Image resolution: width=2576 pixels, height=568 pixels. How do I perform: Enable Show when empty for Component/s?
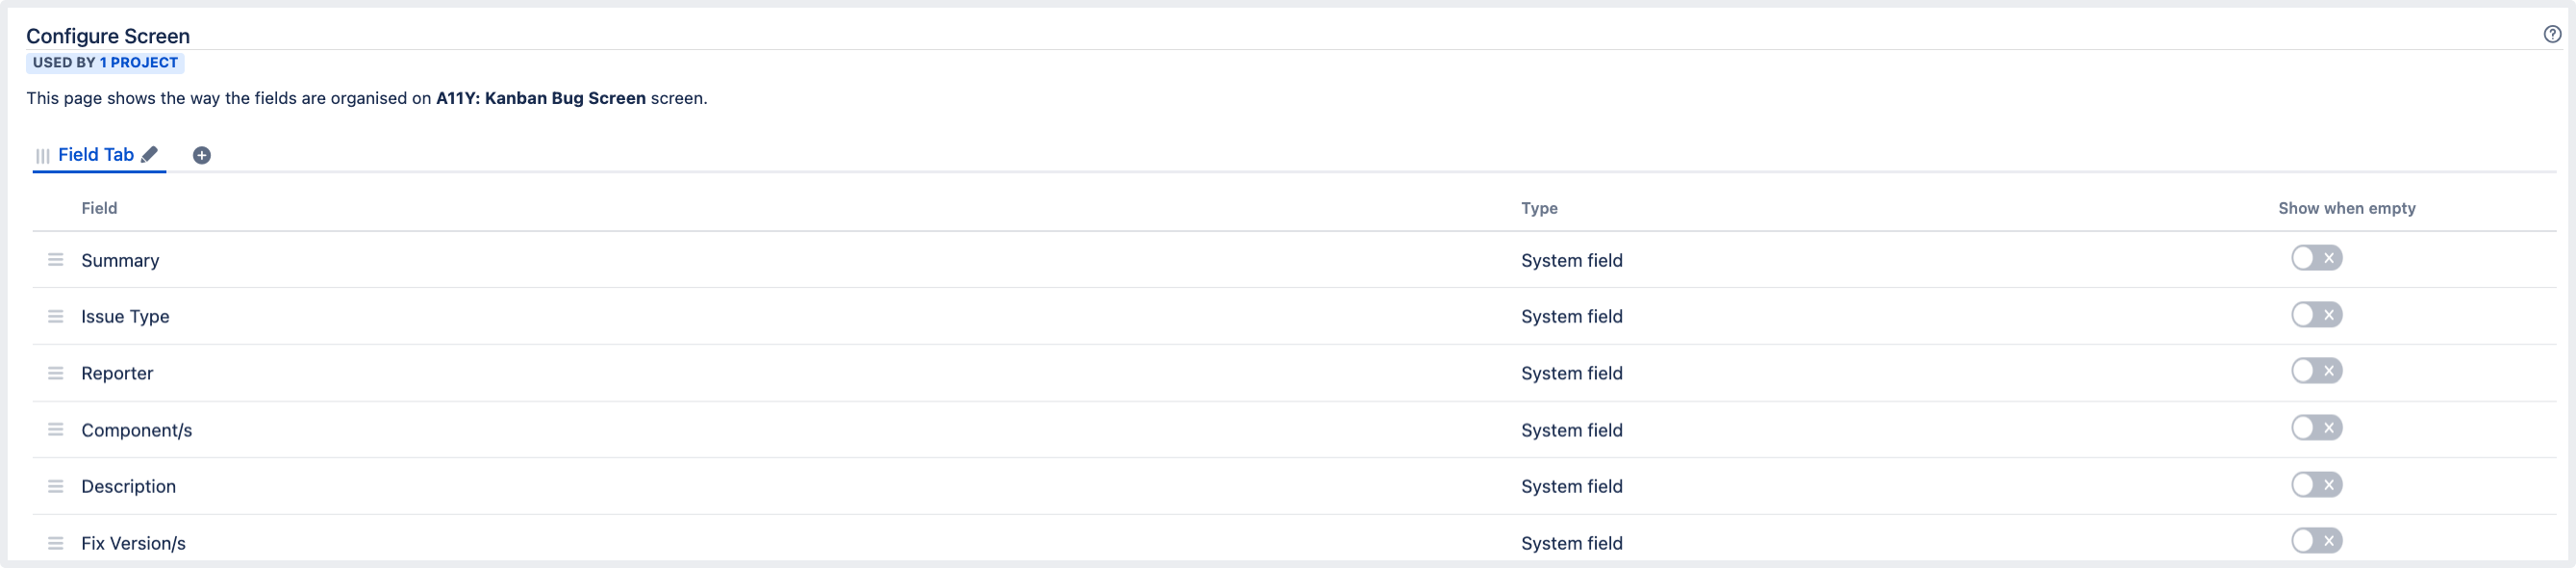click(x=2317, y=428)
